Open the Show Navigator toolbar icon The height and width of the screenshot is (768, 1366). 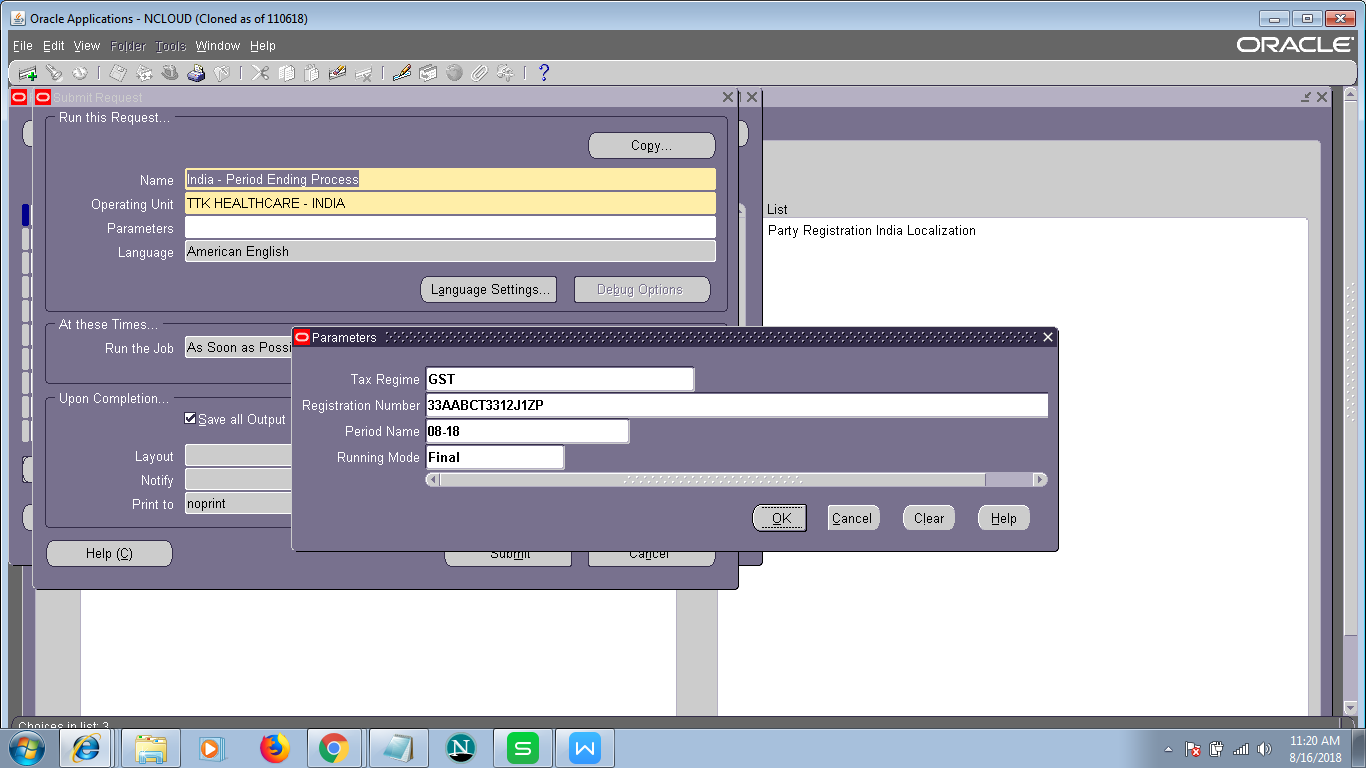[79, 73]
